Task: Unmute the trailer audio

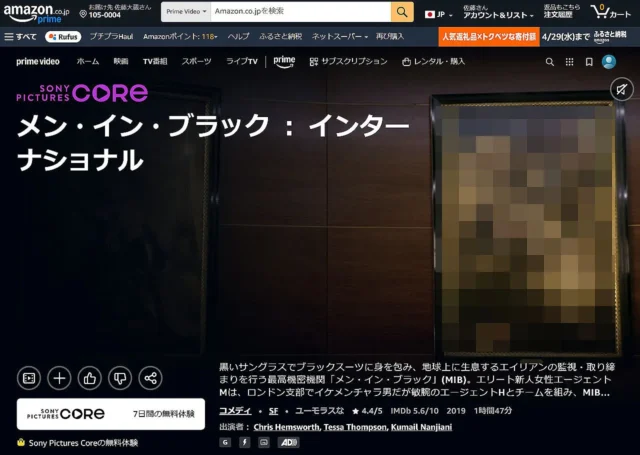Action: (622, 90)
